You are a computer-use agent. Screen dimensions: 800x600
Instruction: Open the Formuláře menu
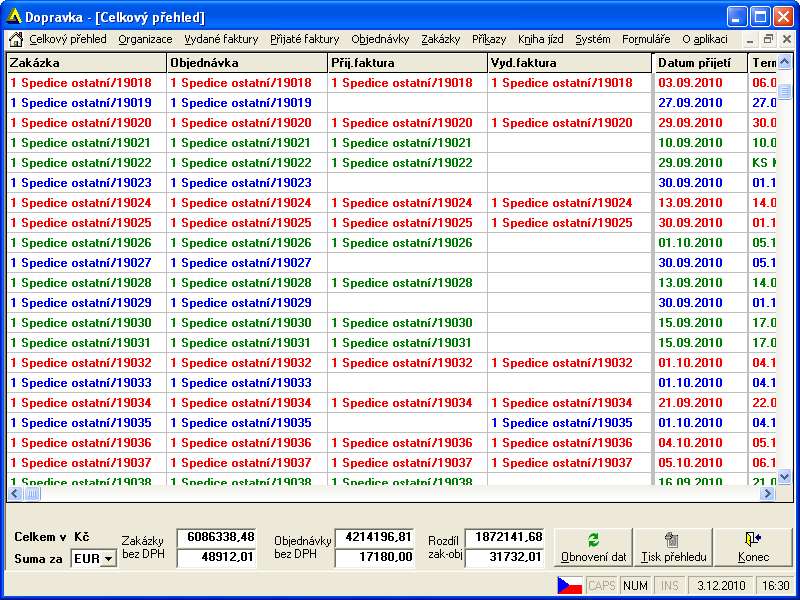[646, 40]
